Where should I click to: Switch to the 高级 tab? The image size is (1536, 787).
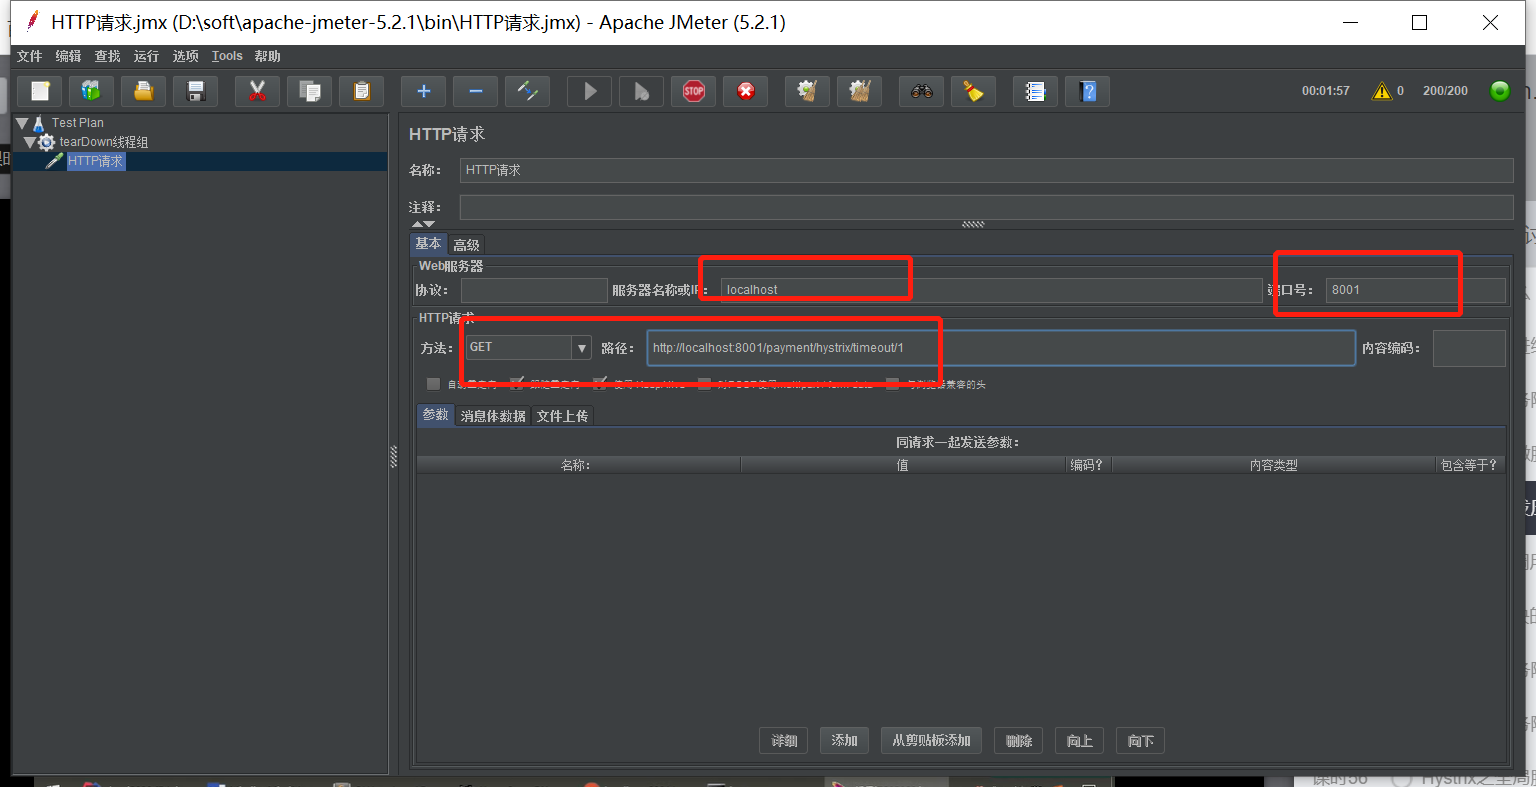tap(466, 245)
